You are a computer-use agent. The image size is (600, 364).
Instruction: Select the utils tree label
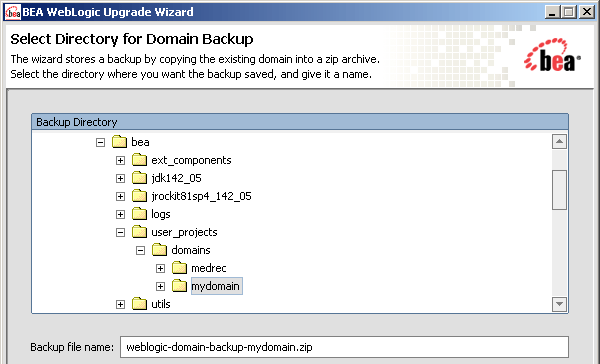pyautogui.click(x=161, y=304)
